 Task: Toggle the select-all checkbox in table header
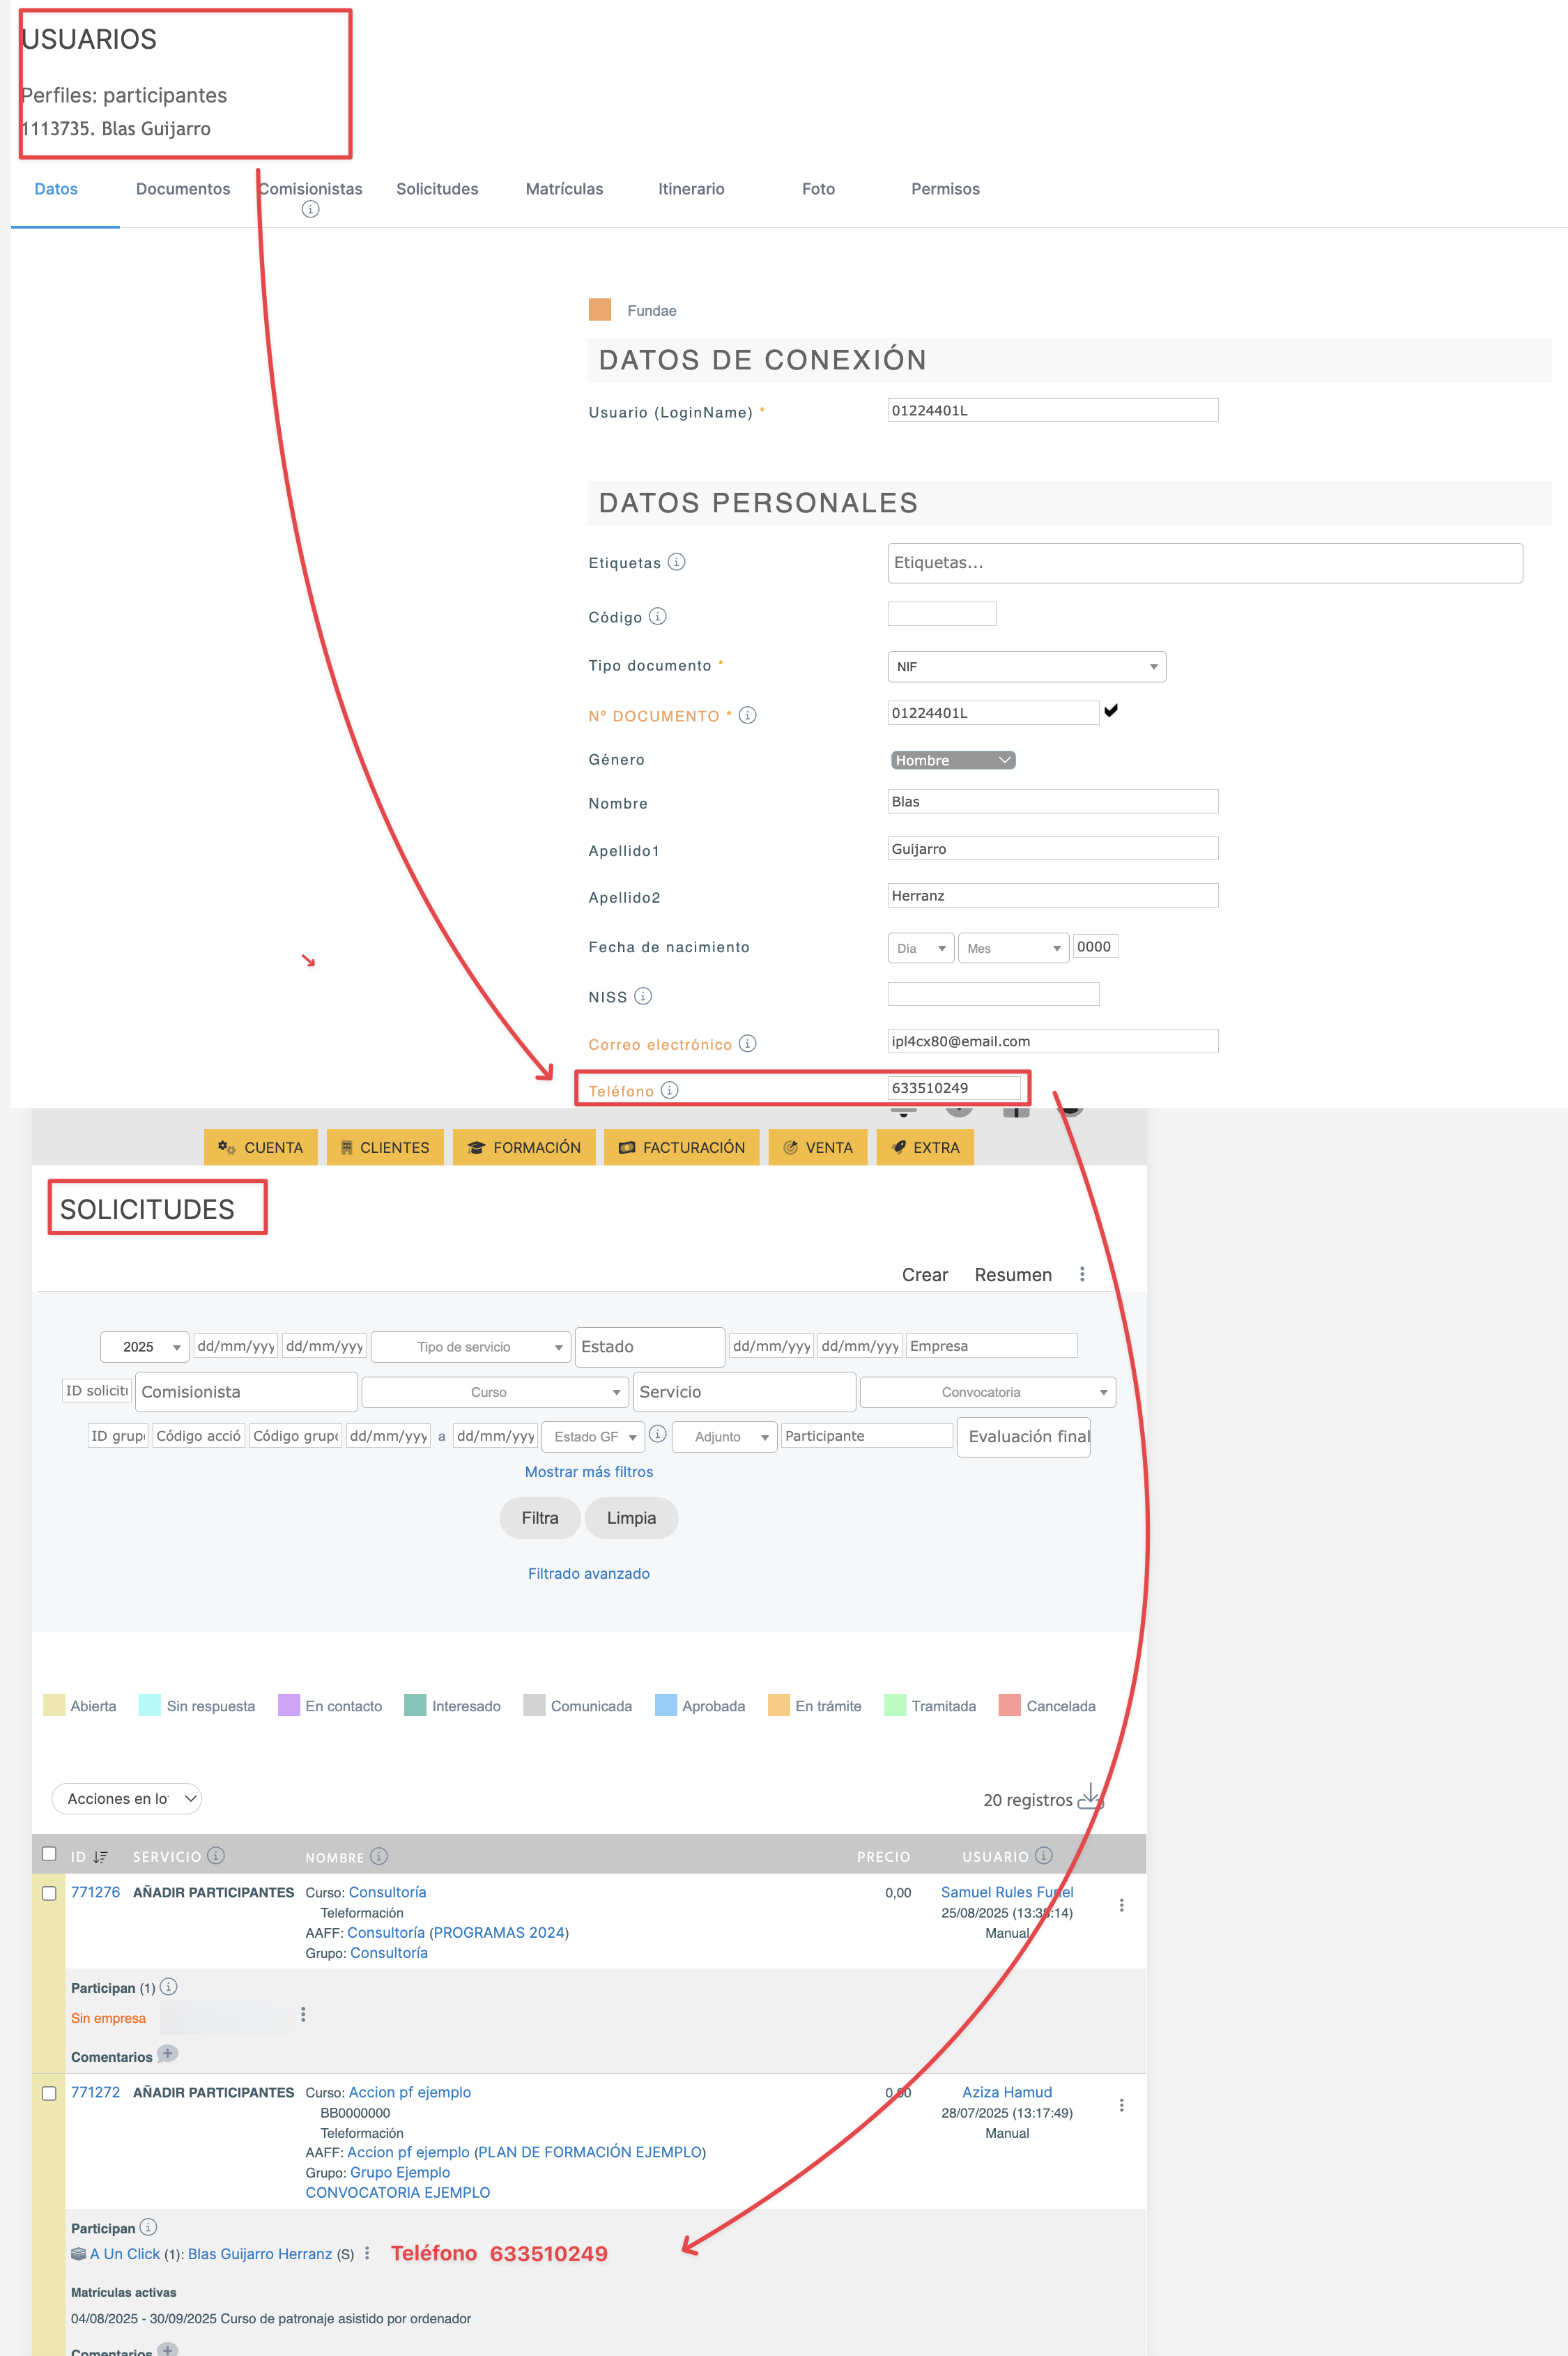[49, 1854]
